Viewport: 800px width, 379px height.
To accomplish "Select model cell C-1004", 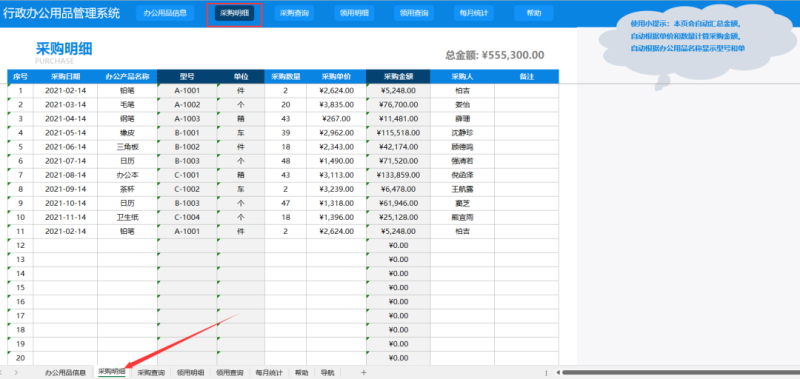I will click(187, 217).
